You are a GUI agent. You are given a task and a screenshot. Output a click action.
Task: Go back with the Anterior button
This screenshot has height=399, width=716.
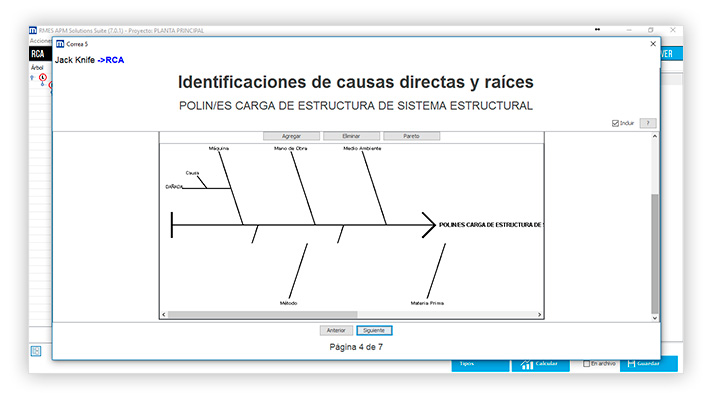(x=336, y=331)
